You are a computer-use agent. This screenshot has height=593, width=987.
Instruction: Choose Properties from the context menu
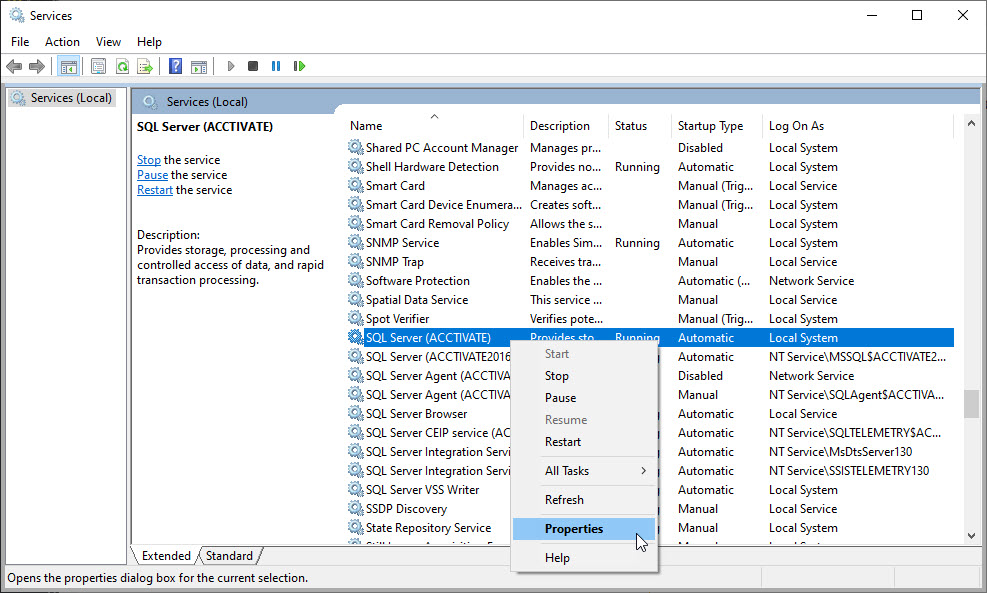click(574, 528)
